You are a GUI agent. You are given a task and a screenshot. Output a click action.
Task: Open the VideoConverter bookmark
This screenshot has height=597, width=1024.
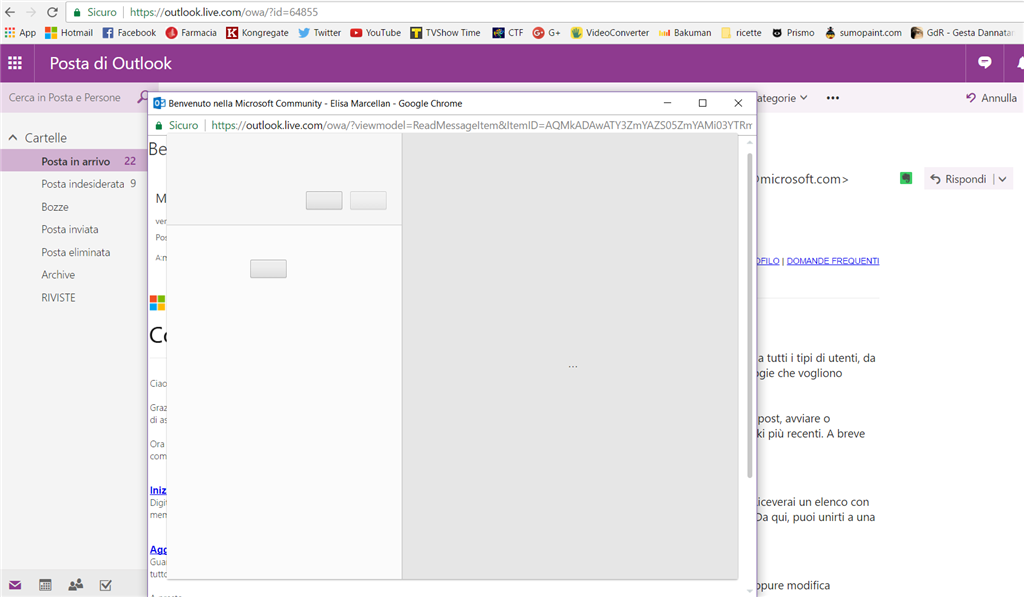pos(610,33)
